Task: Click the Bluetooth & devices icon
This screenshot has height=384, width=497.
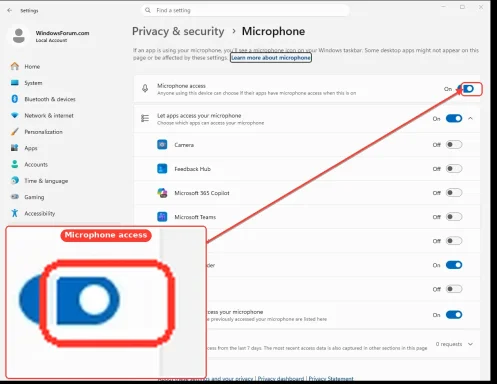Action: click(15, 99)
